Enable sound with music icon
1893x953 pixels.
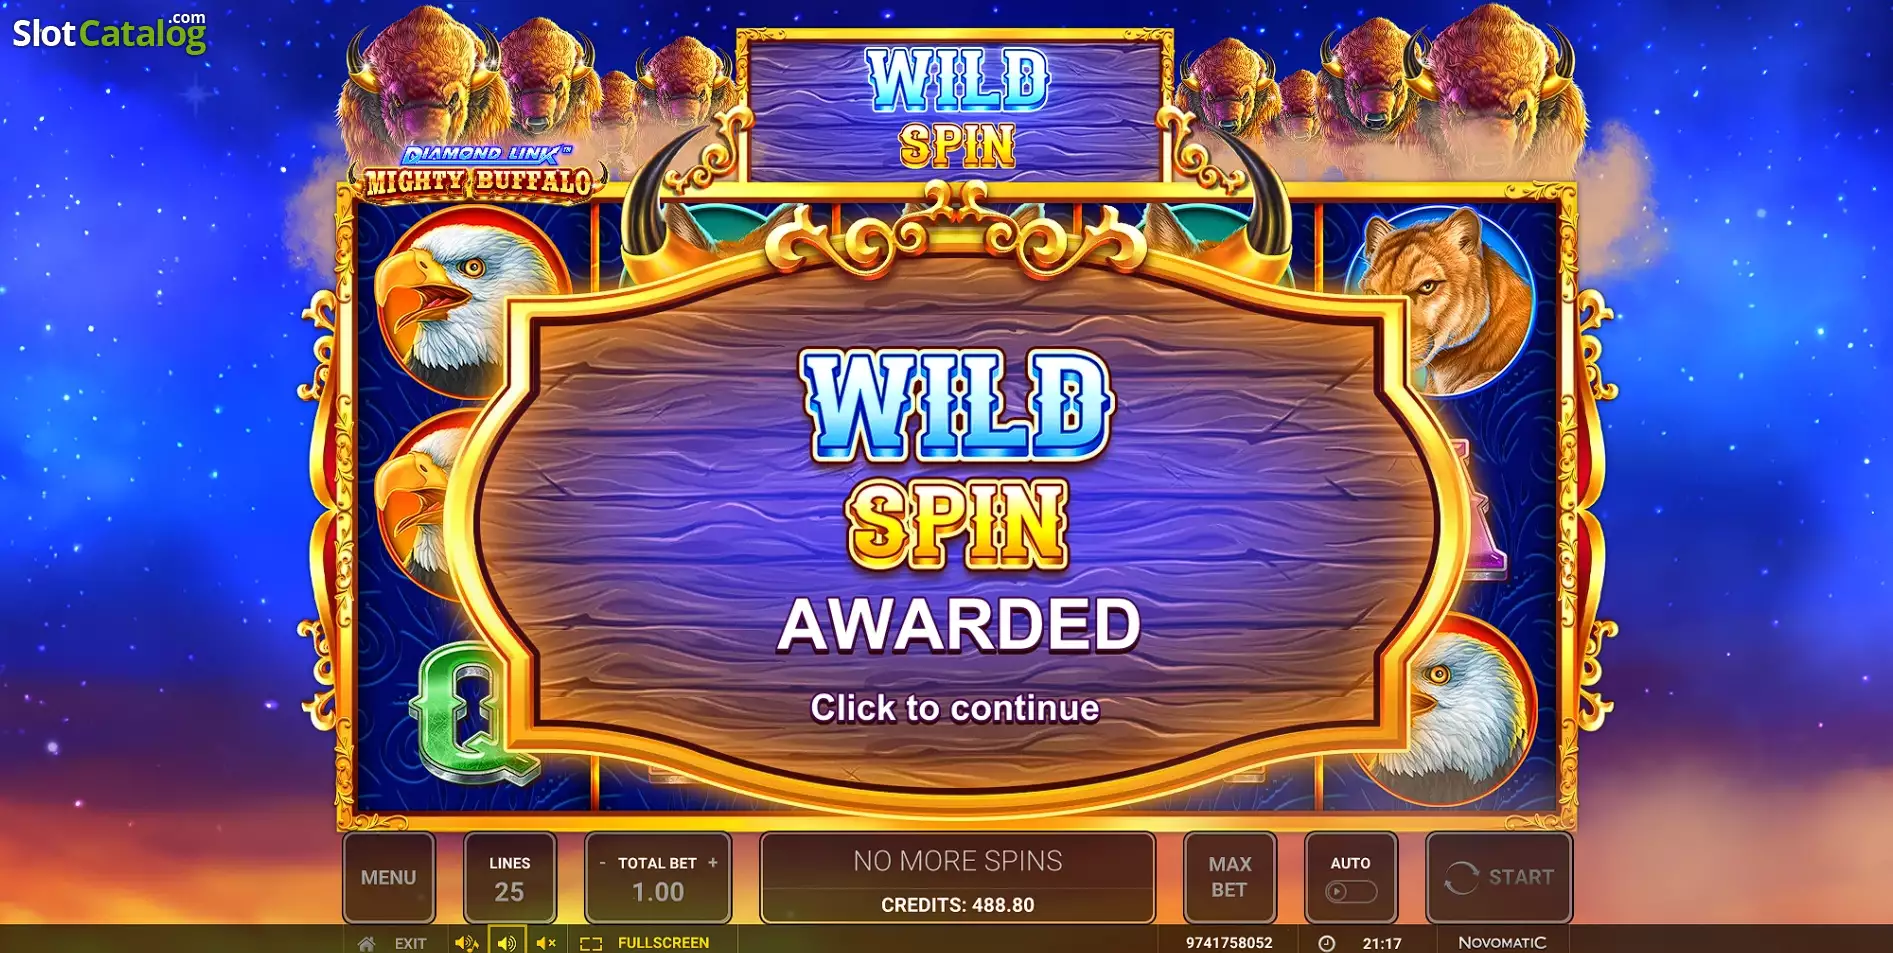466,943
